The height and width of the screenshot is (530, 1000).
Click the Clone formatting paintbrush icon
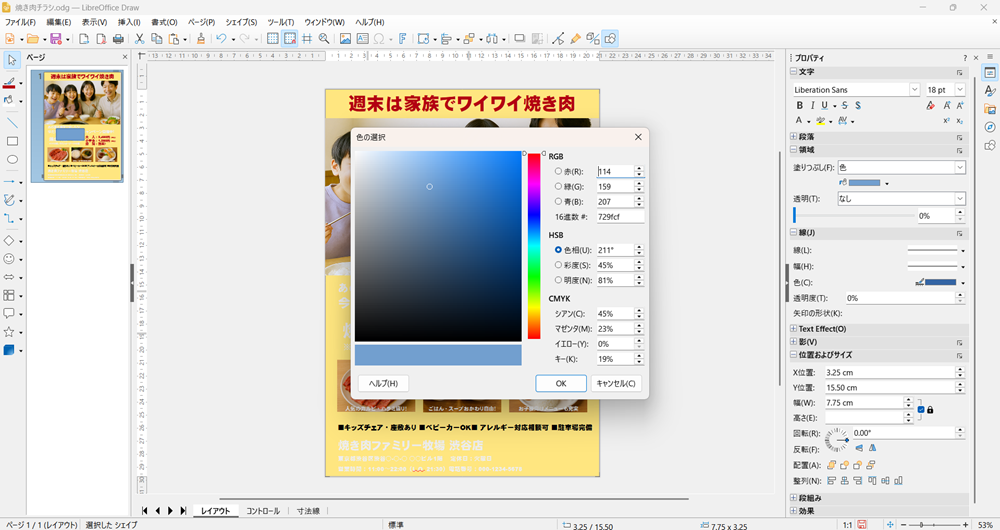pyautogui.click(x=201, y=39)
